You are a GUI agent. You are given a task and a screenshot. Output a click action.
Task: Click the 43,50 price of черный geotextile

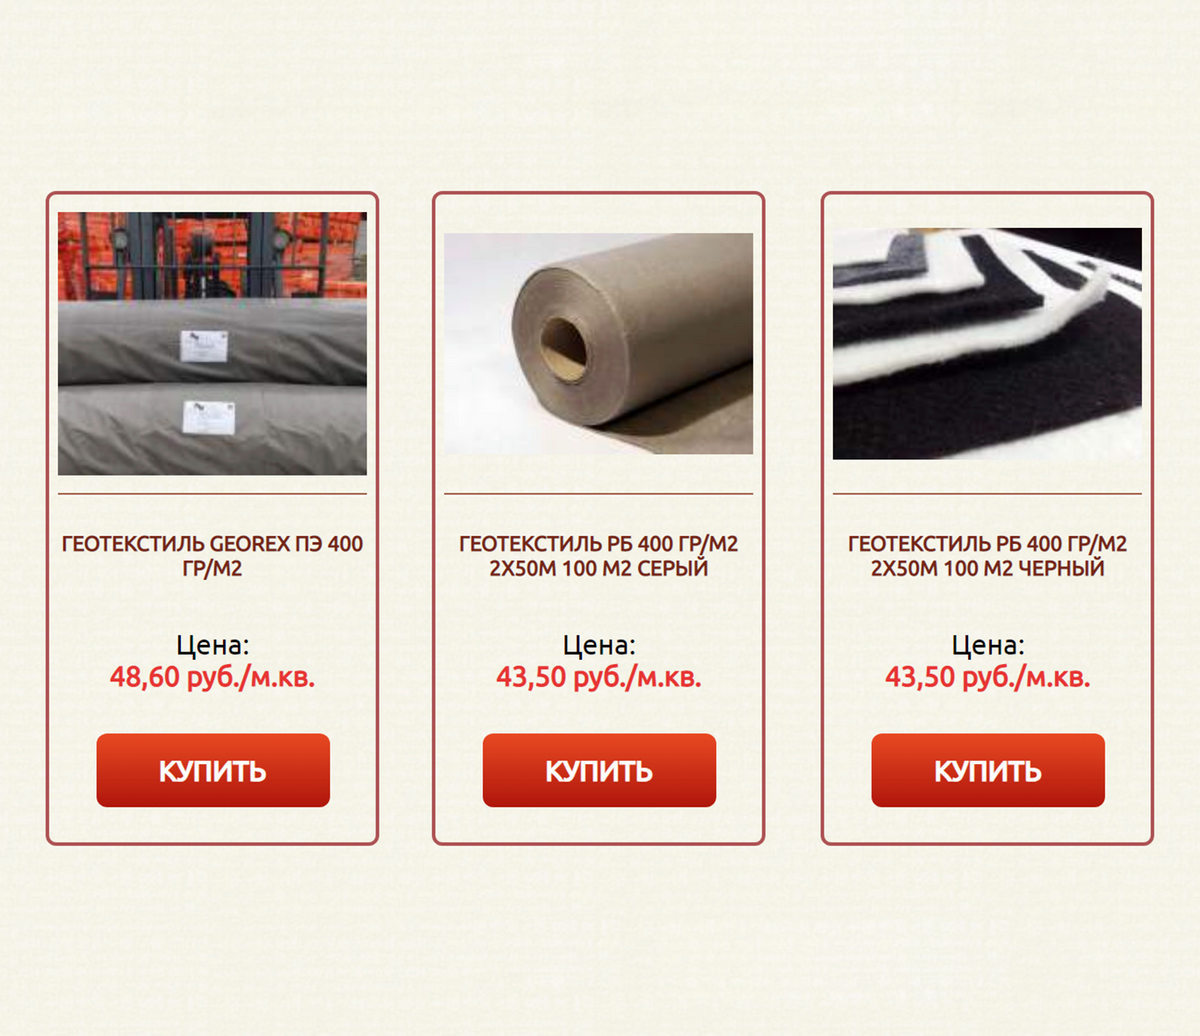pyautogui.click(x=987, y=677)
